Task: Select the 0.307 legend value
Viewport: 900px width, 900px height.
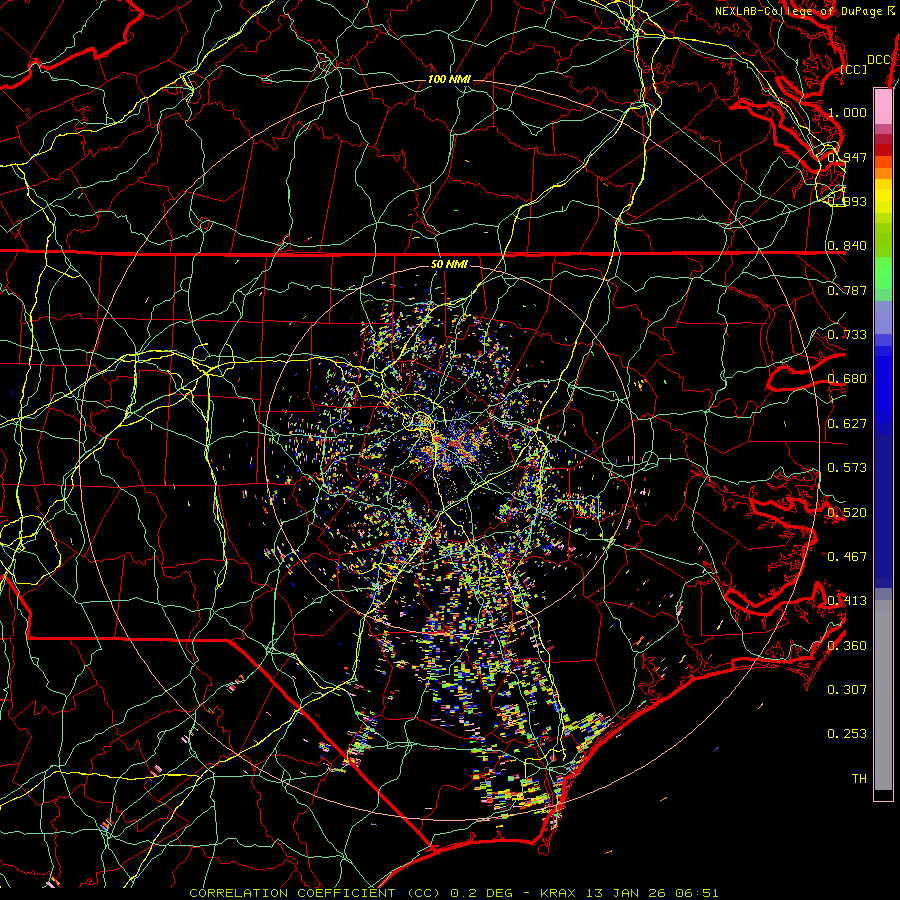Action: pyautogui.click(x=847, y=690)
